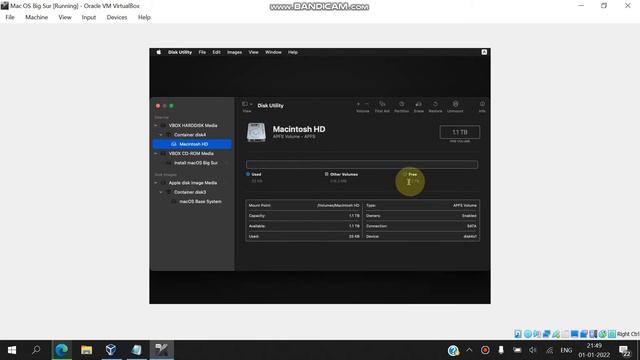The image size is (640, 360).
Task: Click the disk usage bar
Action: 362,164
